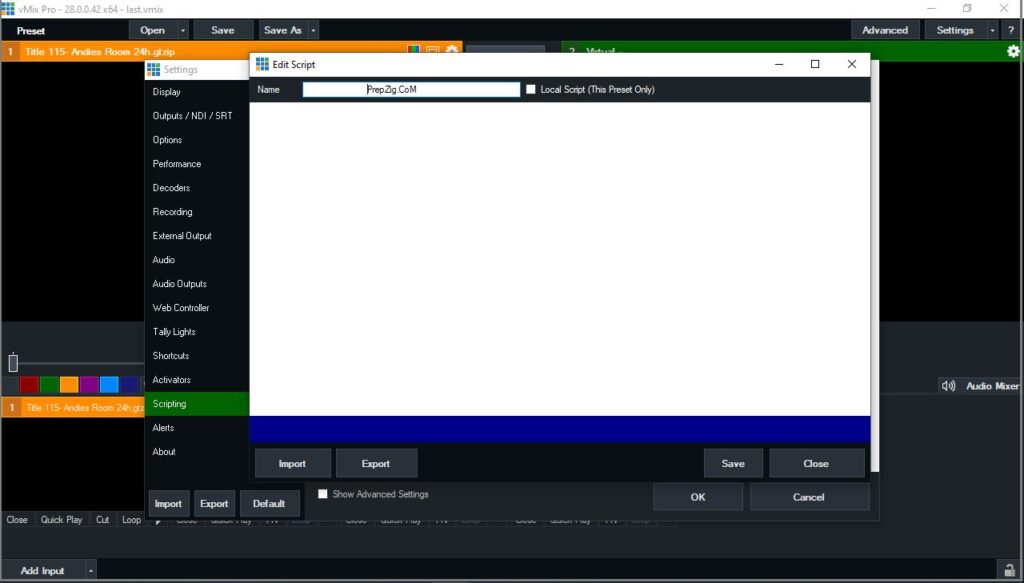
Task: Open Performance settings page
Action: (x=197, y=164)
